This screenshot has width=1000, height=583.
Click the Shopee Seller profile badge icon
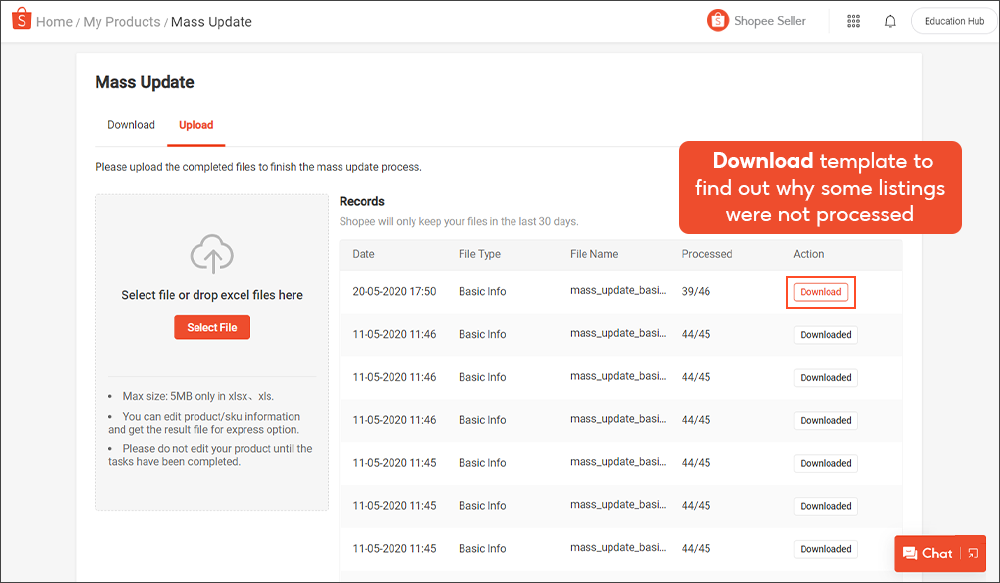point(717,20)
